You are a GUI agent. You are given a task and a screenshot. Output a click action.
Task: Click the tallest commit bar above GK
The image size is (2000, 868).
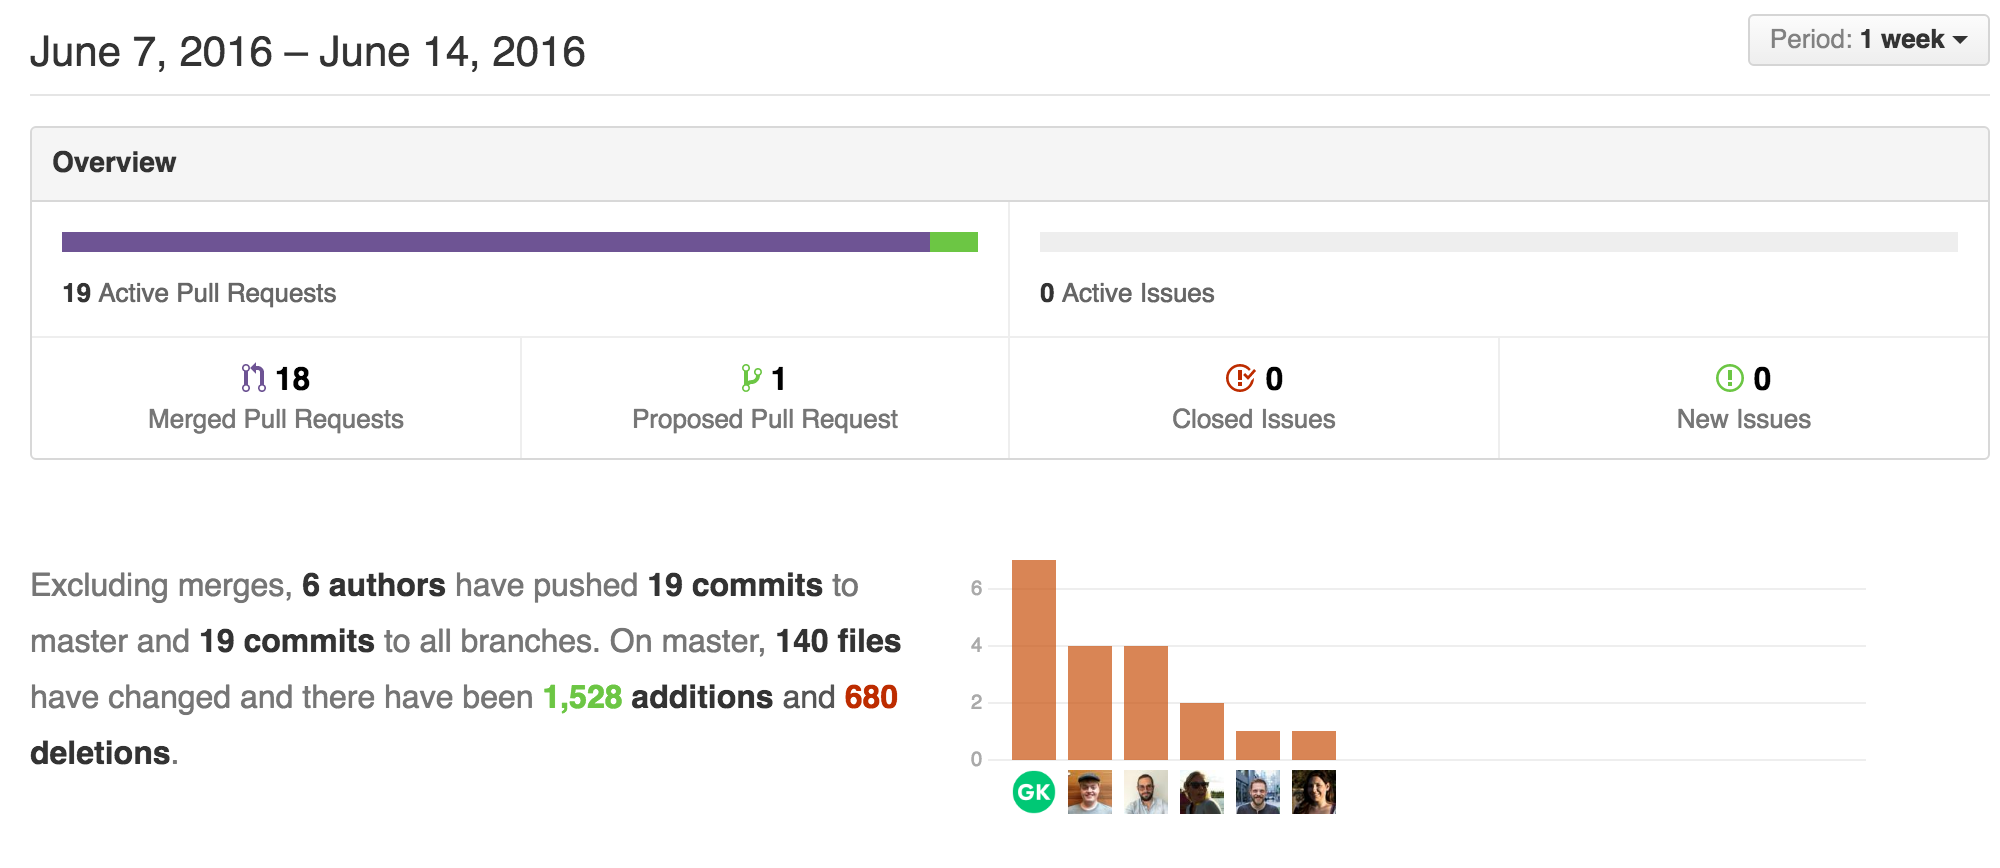coord(1033,660)
